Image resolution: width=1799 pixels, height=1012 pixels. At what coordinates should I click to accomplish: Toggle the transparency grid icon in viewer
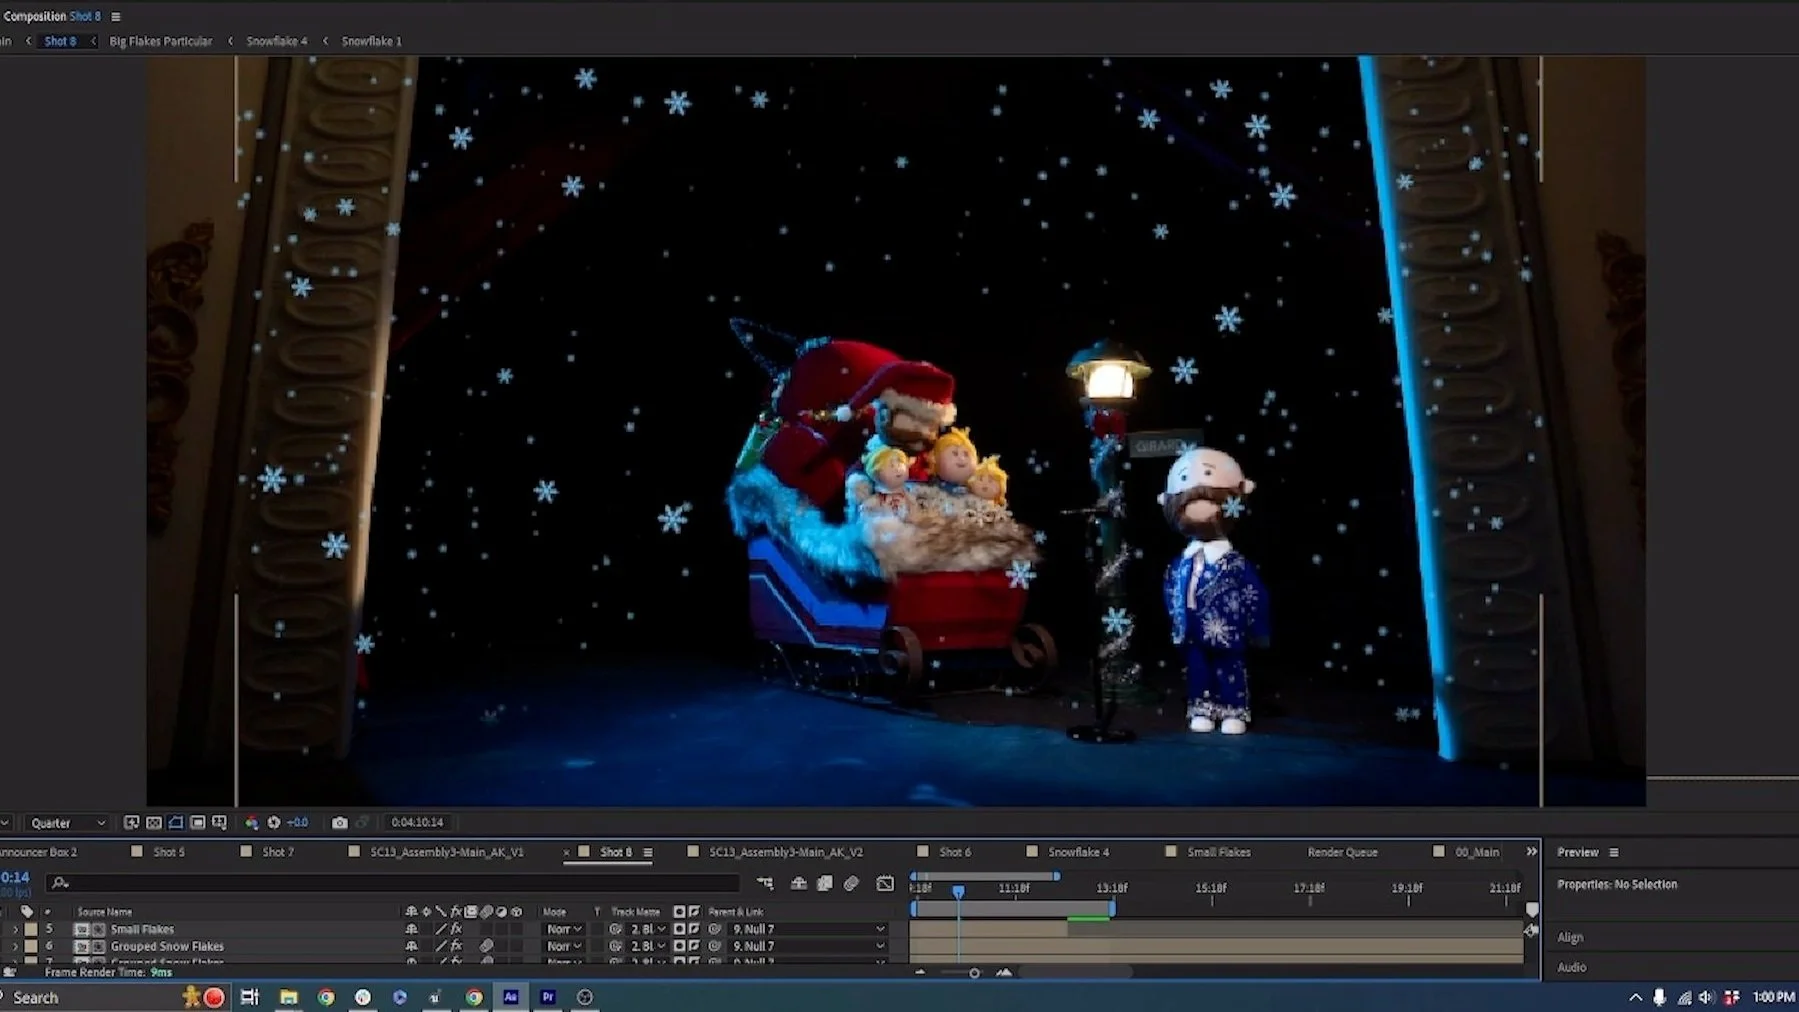tap(154, 822)
